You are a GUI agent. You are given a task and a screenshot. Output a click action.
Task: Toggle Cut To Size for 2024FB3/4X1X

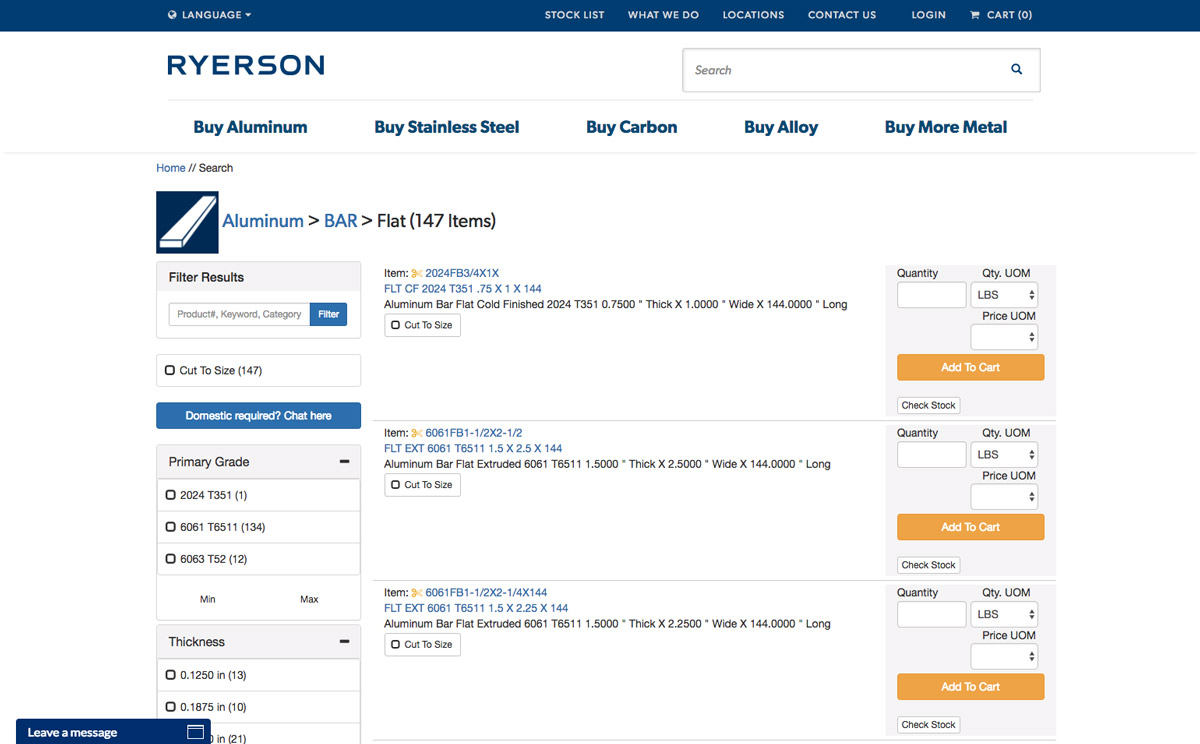pos(422,325)
